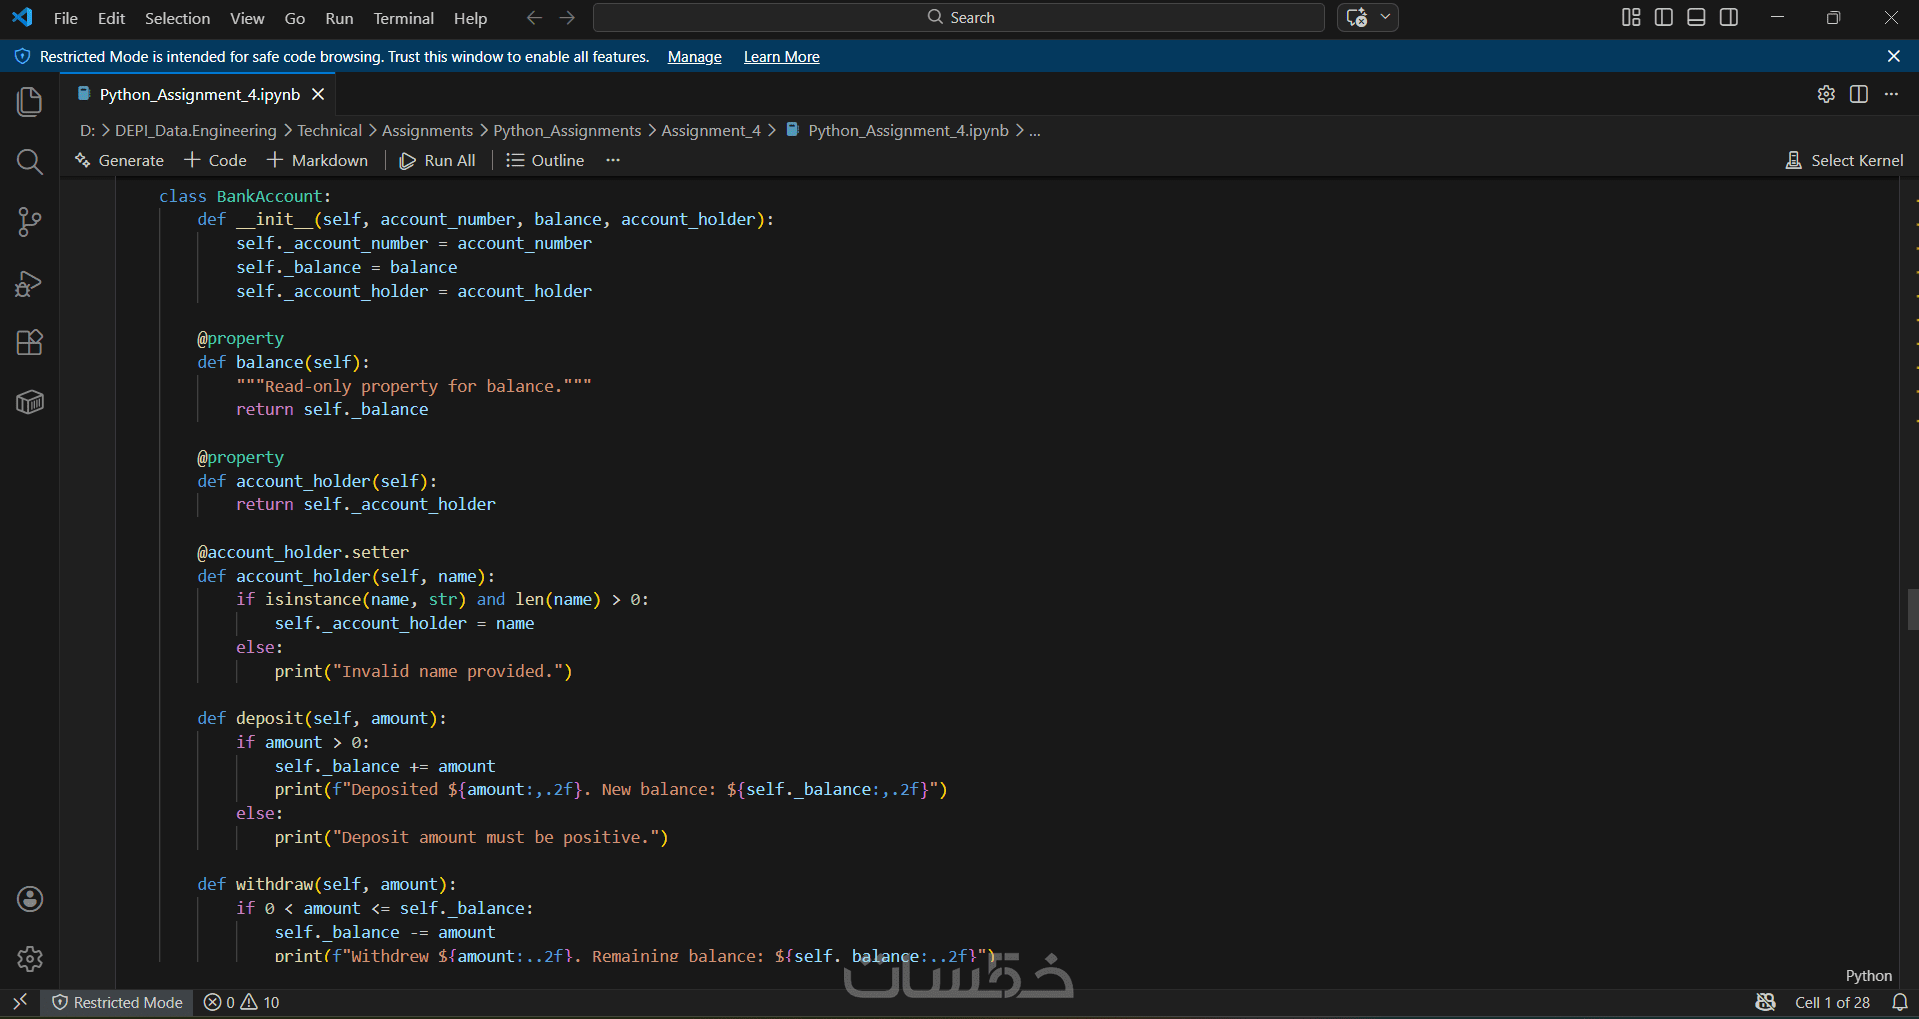Open the Extensions view

click(x=30, y=343)
